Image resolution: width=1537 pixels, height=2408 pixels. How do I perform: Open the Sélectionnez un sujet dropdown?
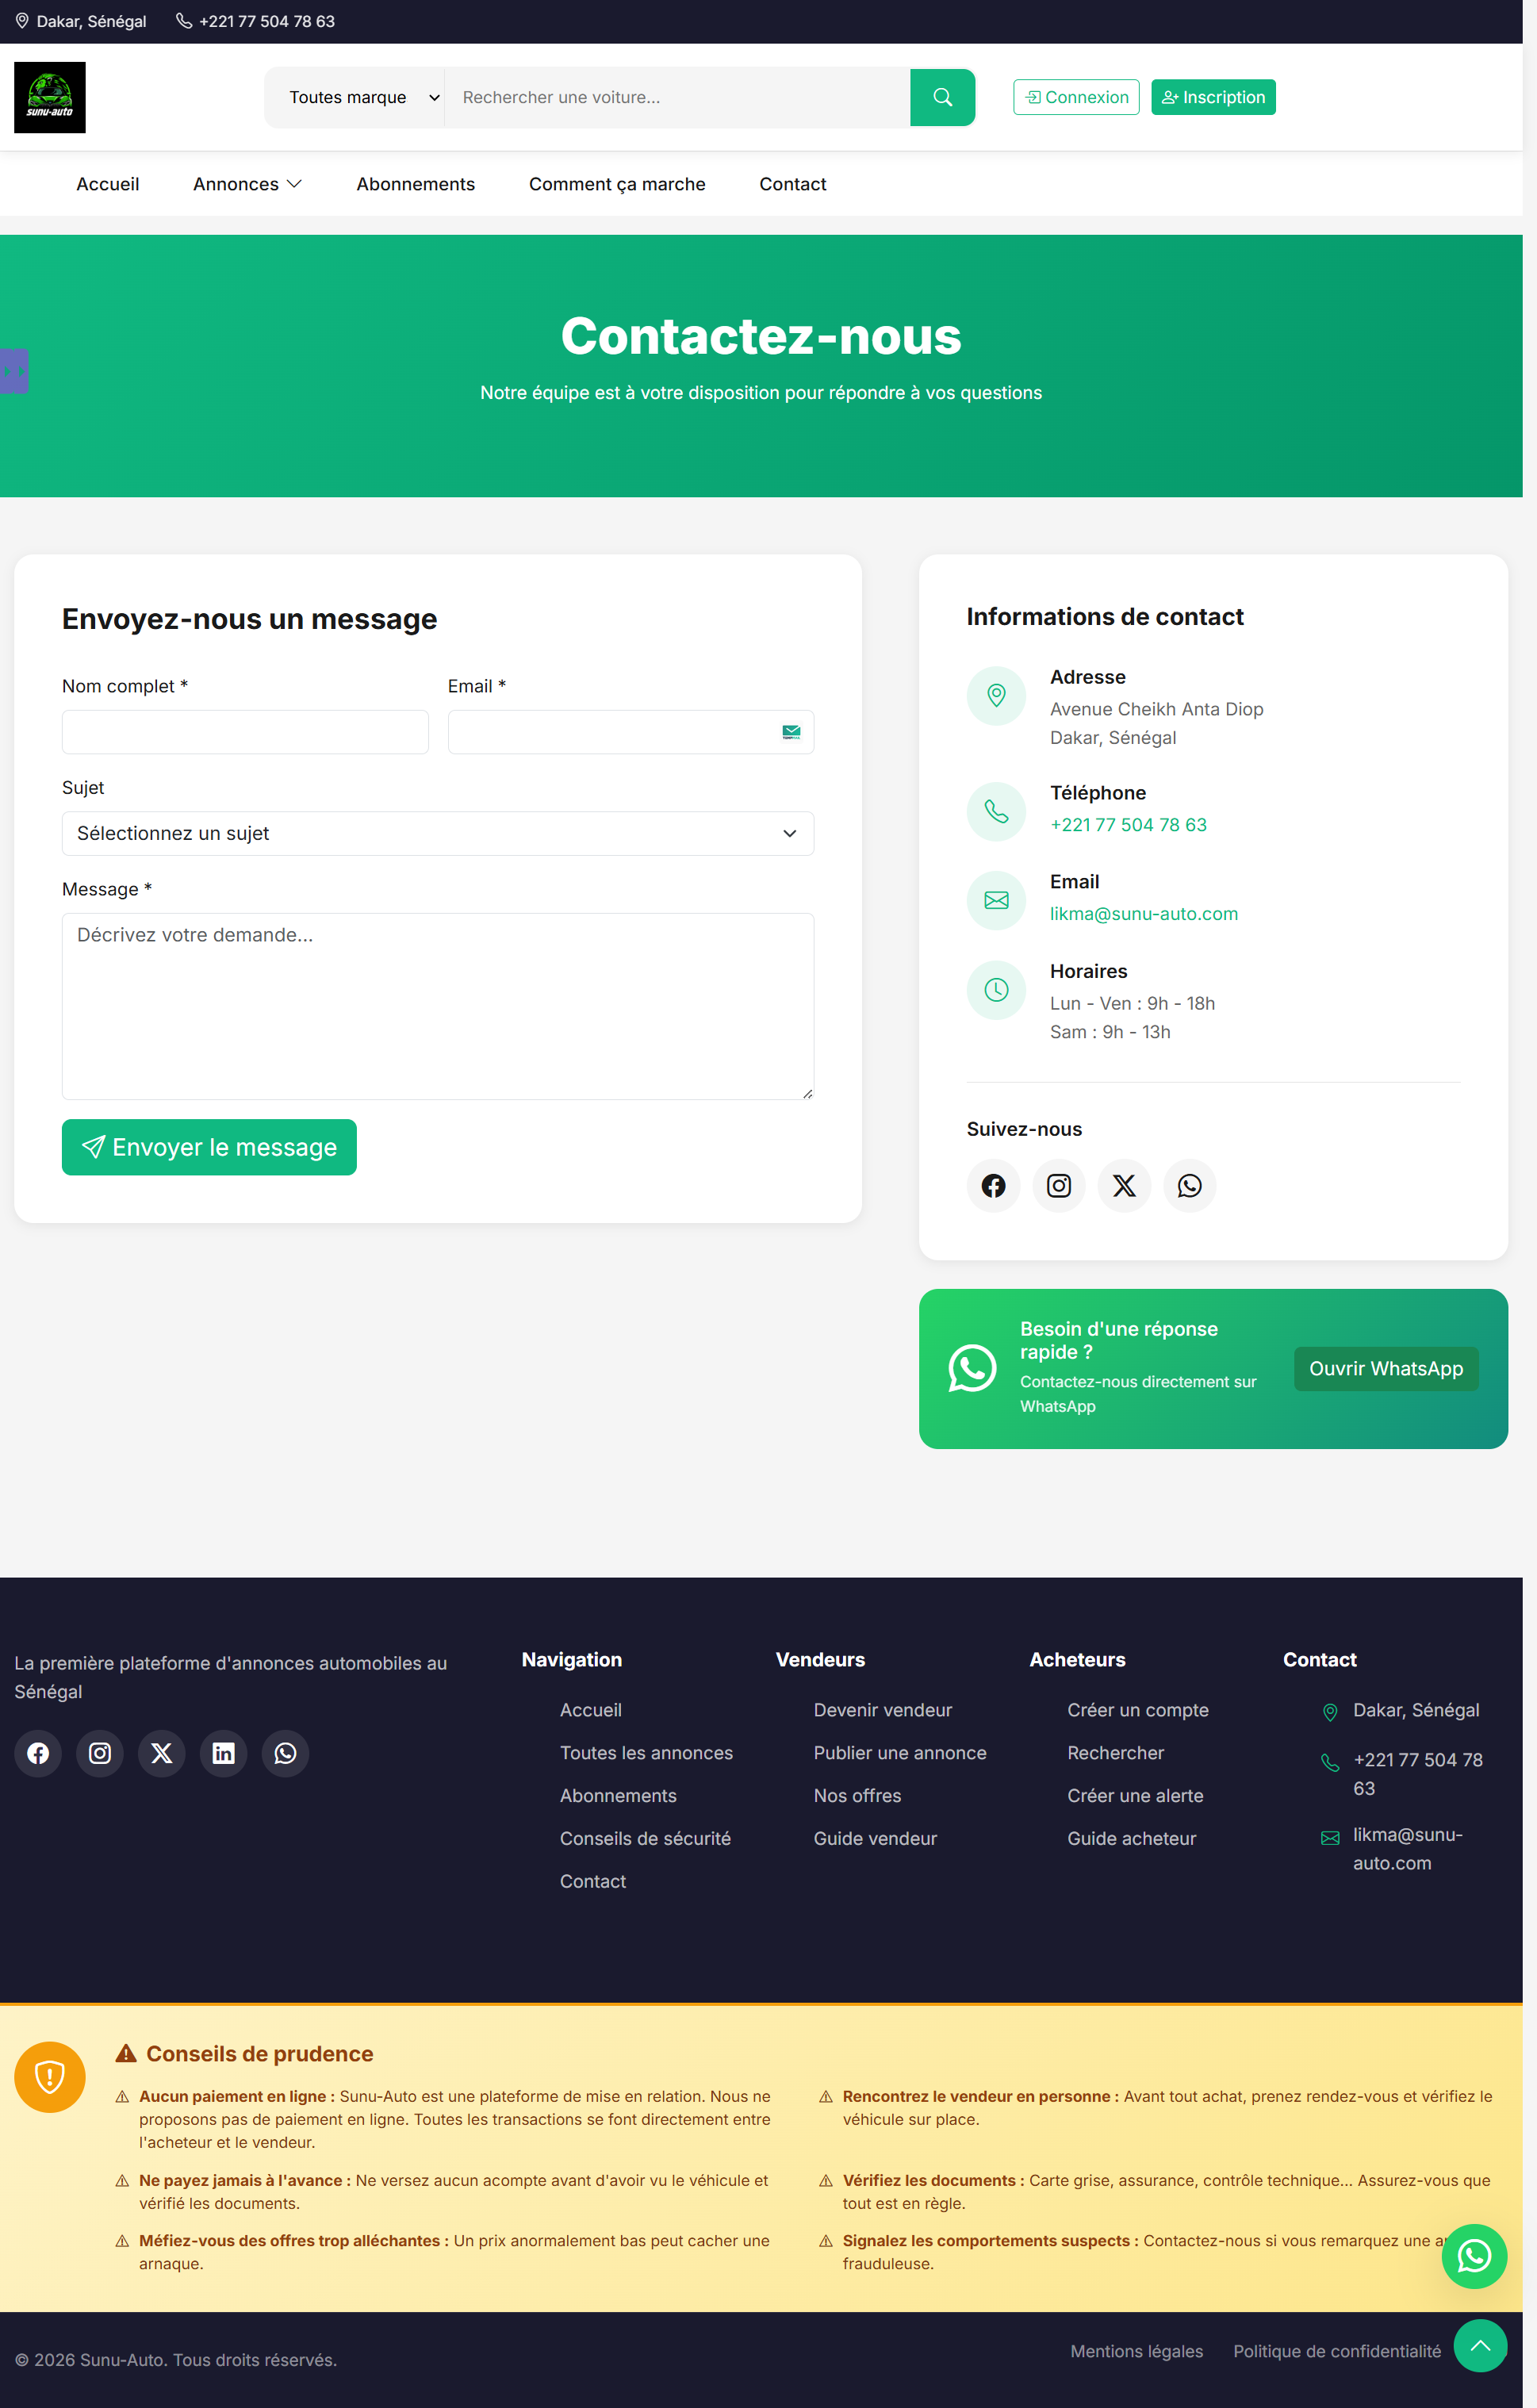click(437, 833)
